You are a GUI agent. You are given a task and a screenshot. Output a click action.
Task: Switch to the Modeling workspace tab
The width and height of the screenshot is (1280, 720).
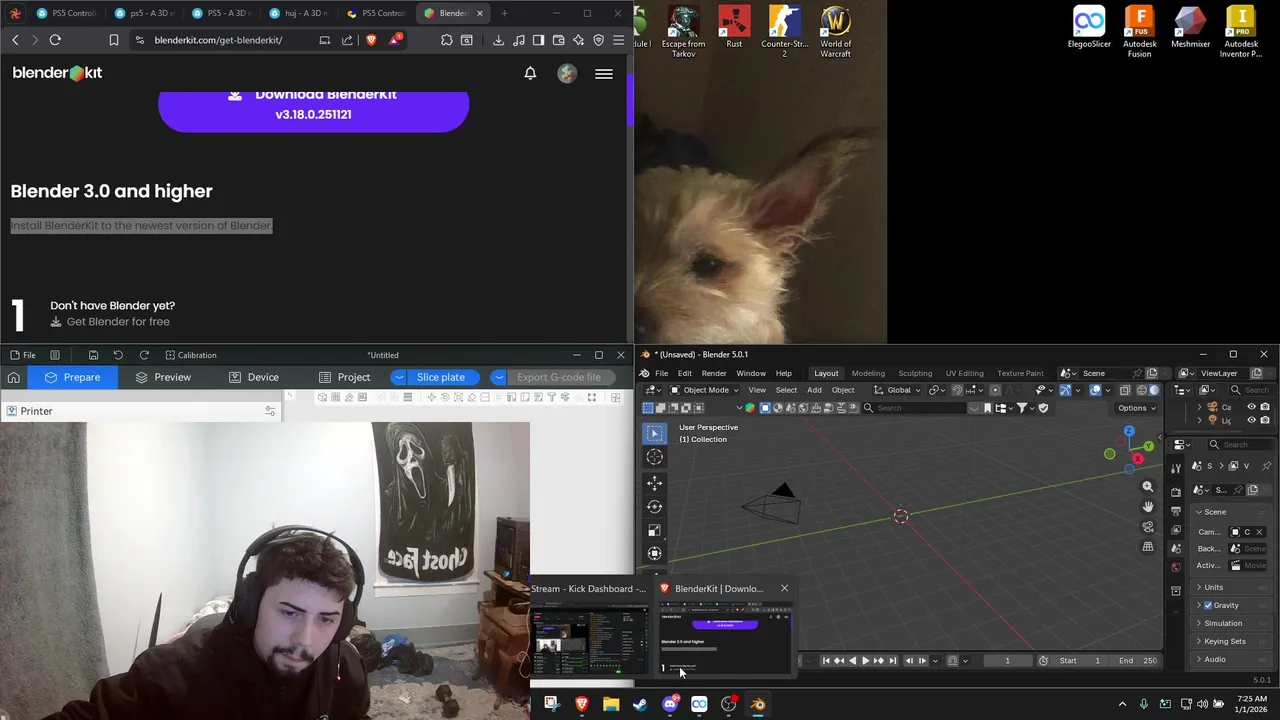coord(868,373)
